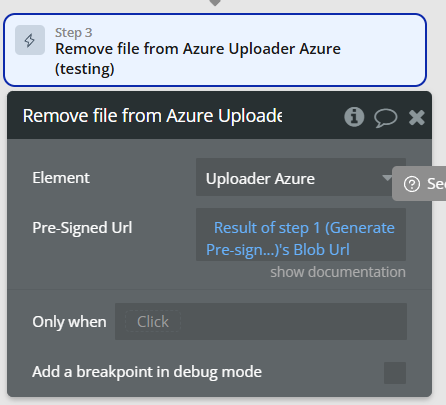Click the Element dropdown arrow
The width and height of the screenshot is (446, 405).
click(x=387, y=178)
